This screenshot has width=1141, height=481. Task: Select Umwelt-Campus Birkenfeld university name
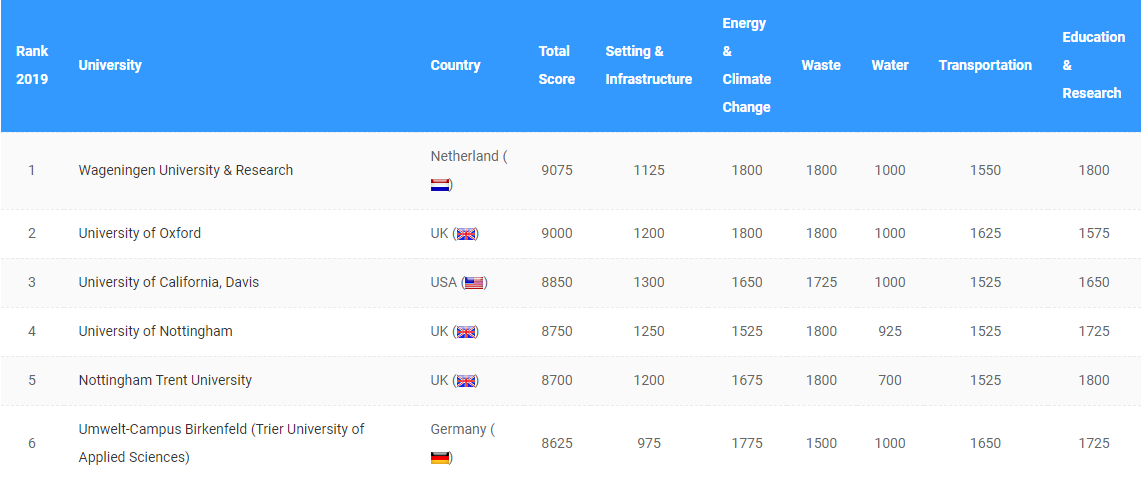(x=221, y=443)
